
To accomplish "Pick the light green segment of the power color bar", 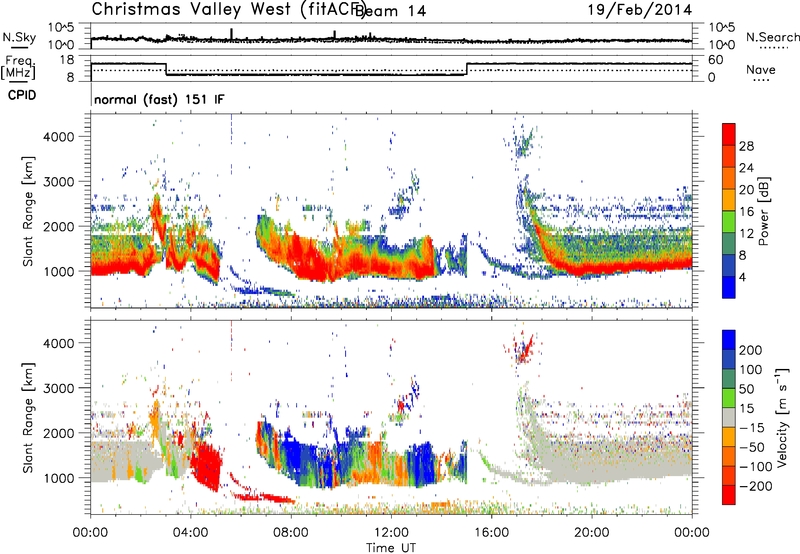I will [x=729, y=221].
